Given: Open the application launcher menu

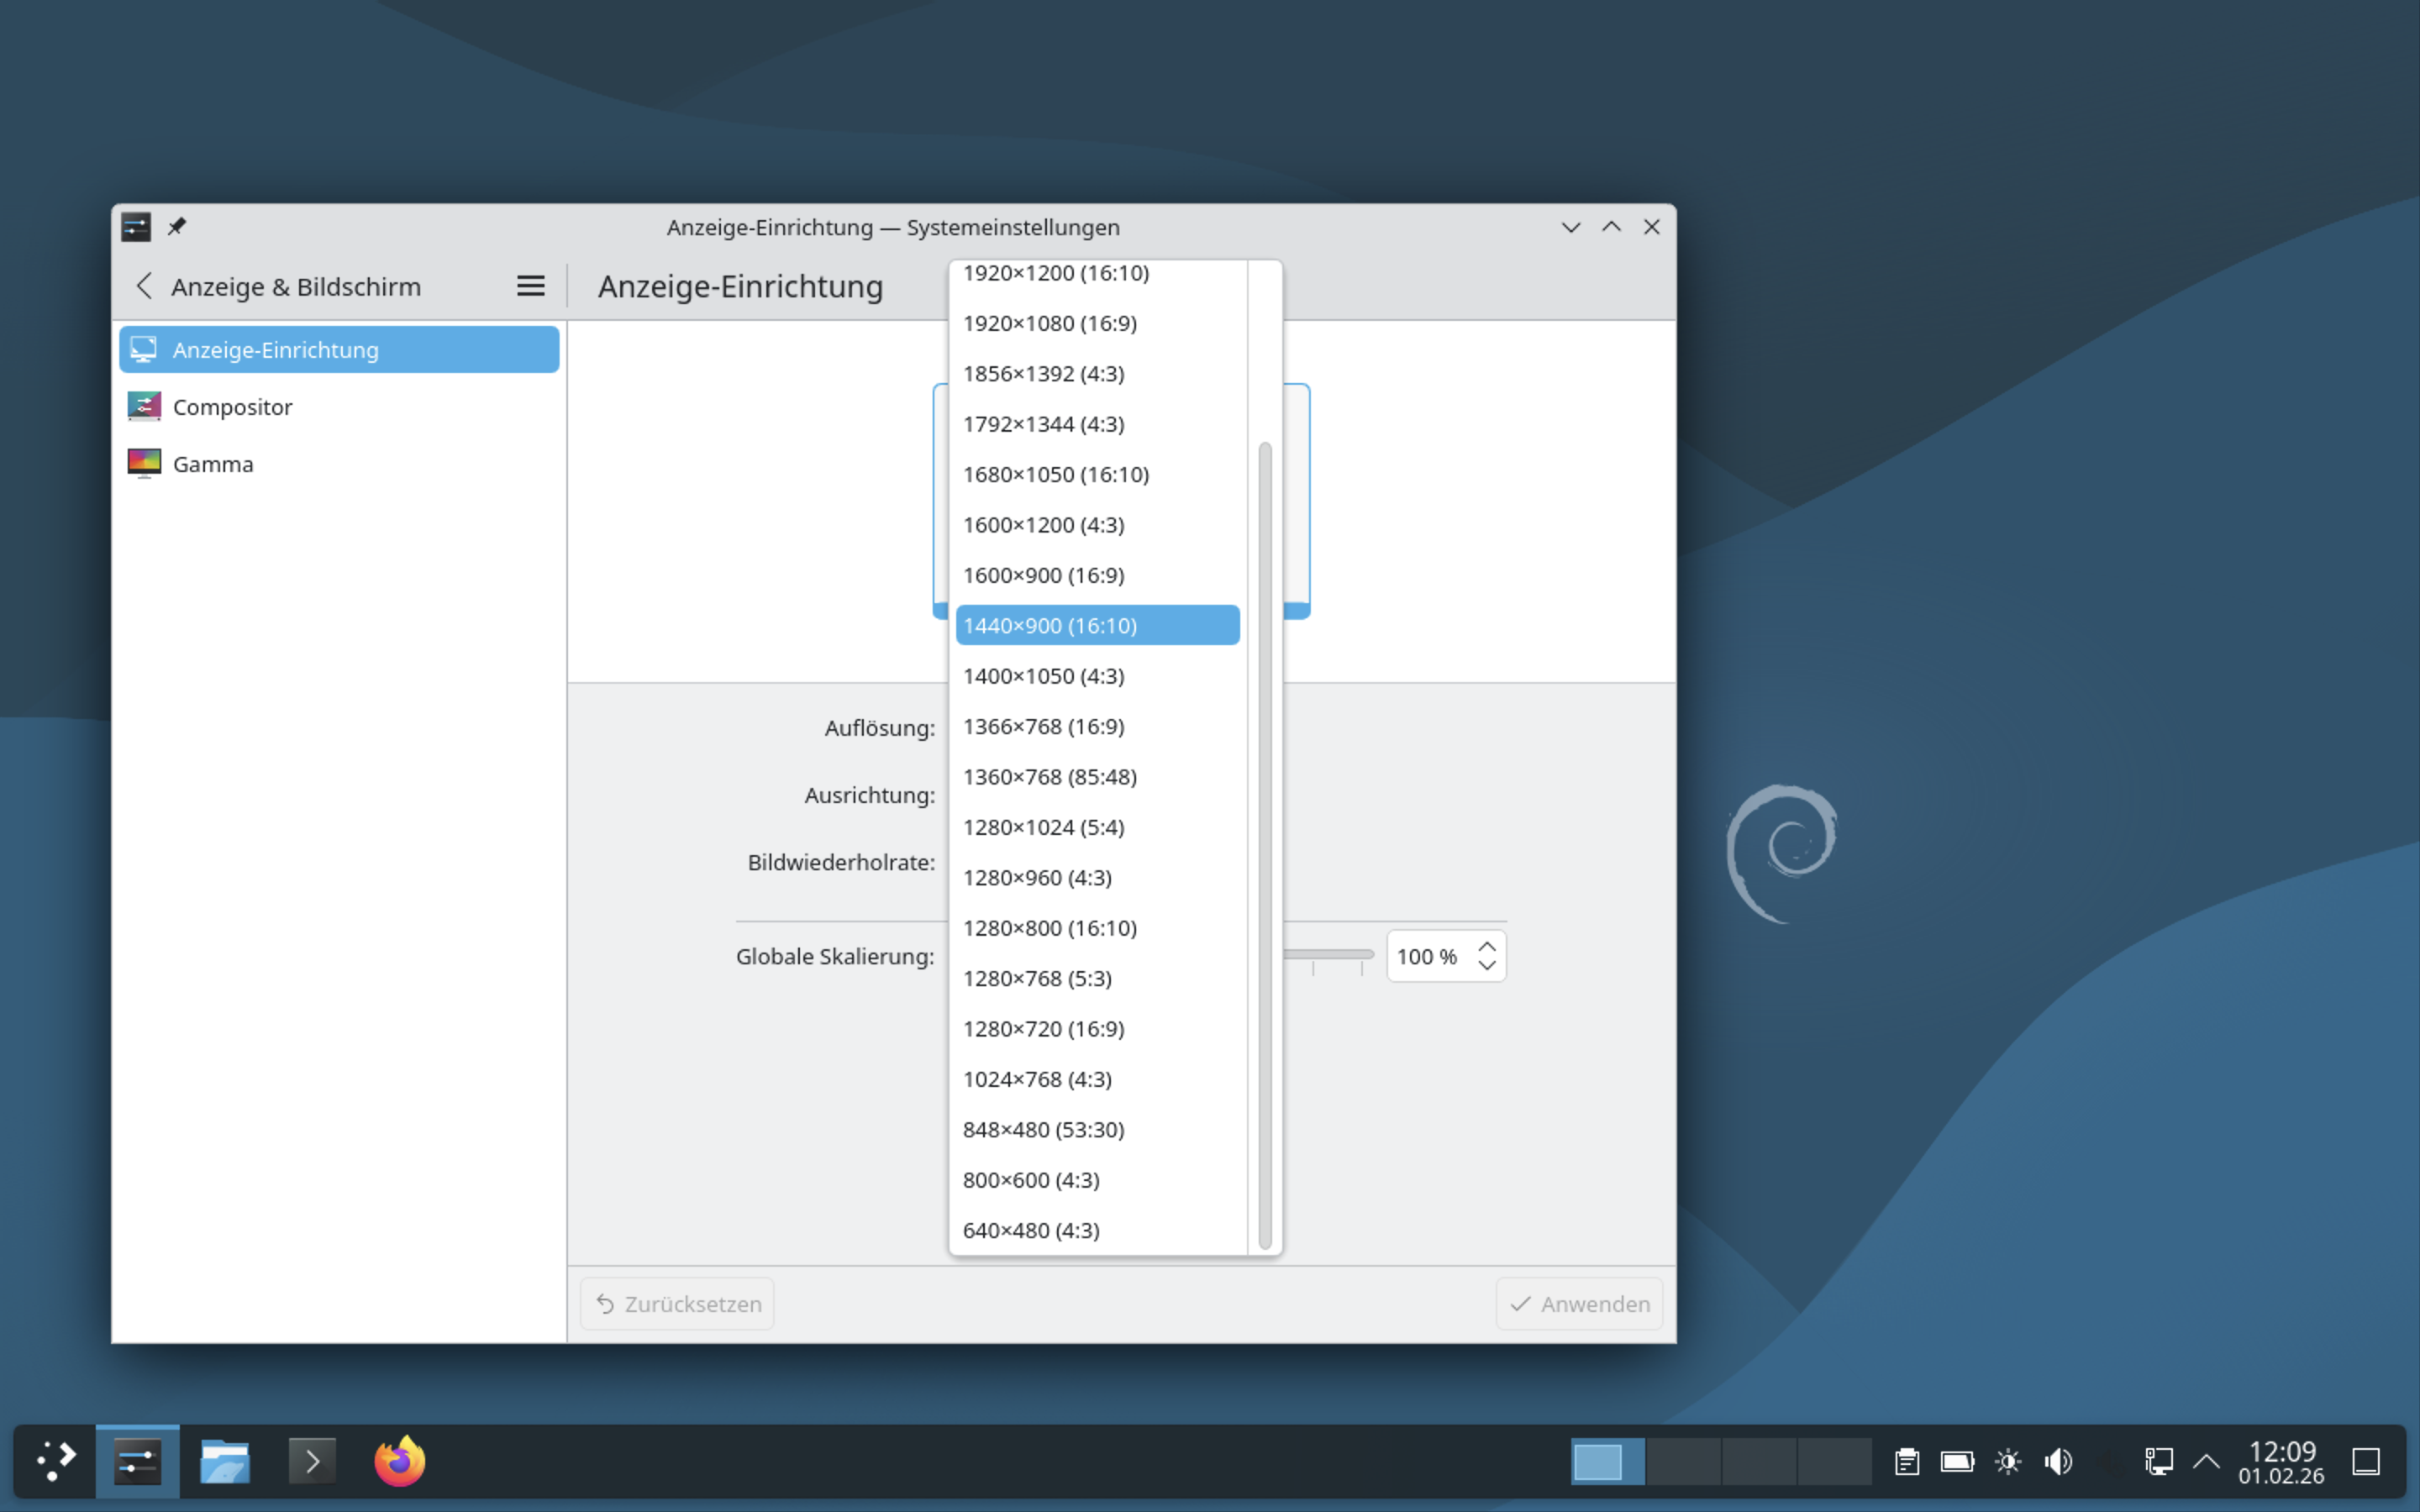Looking at the screenshot, I should point(56,1461).
